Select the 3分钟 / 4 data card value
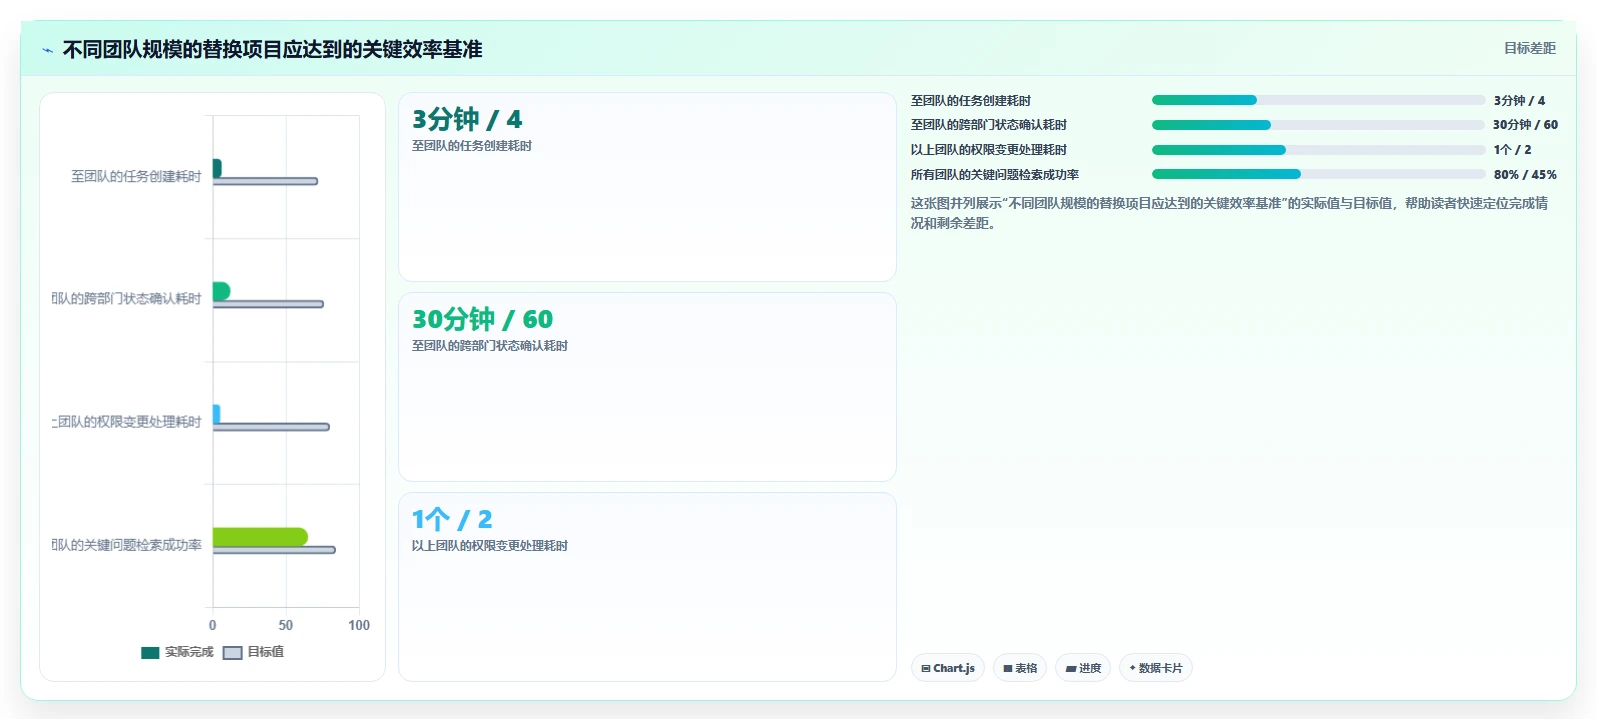 coord(467,120)
